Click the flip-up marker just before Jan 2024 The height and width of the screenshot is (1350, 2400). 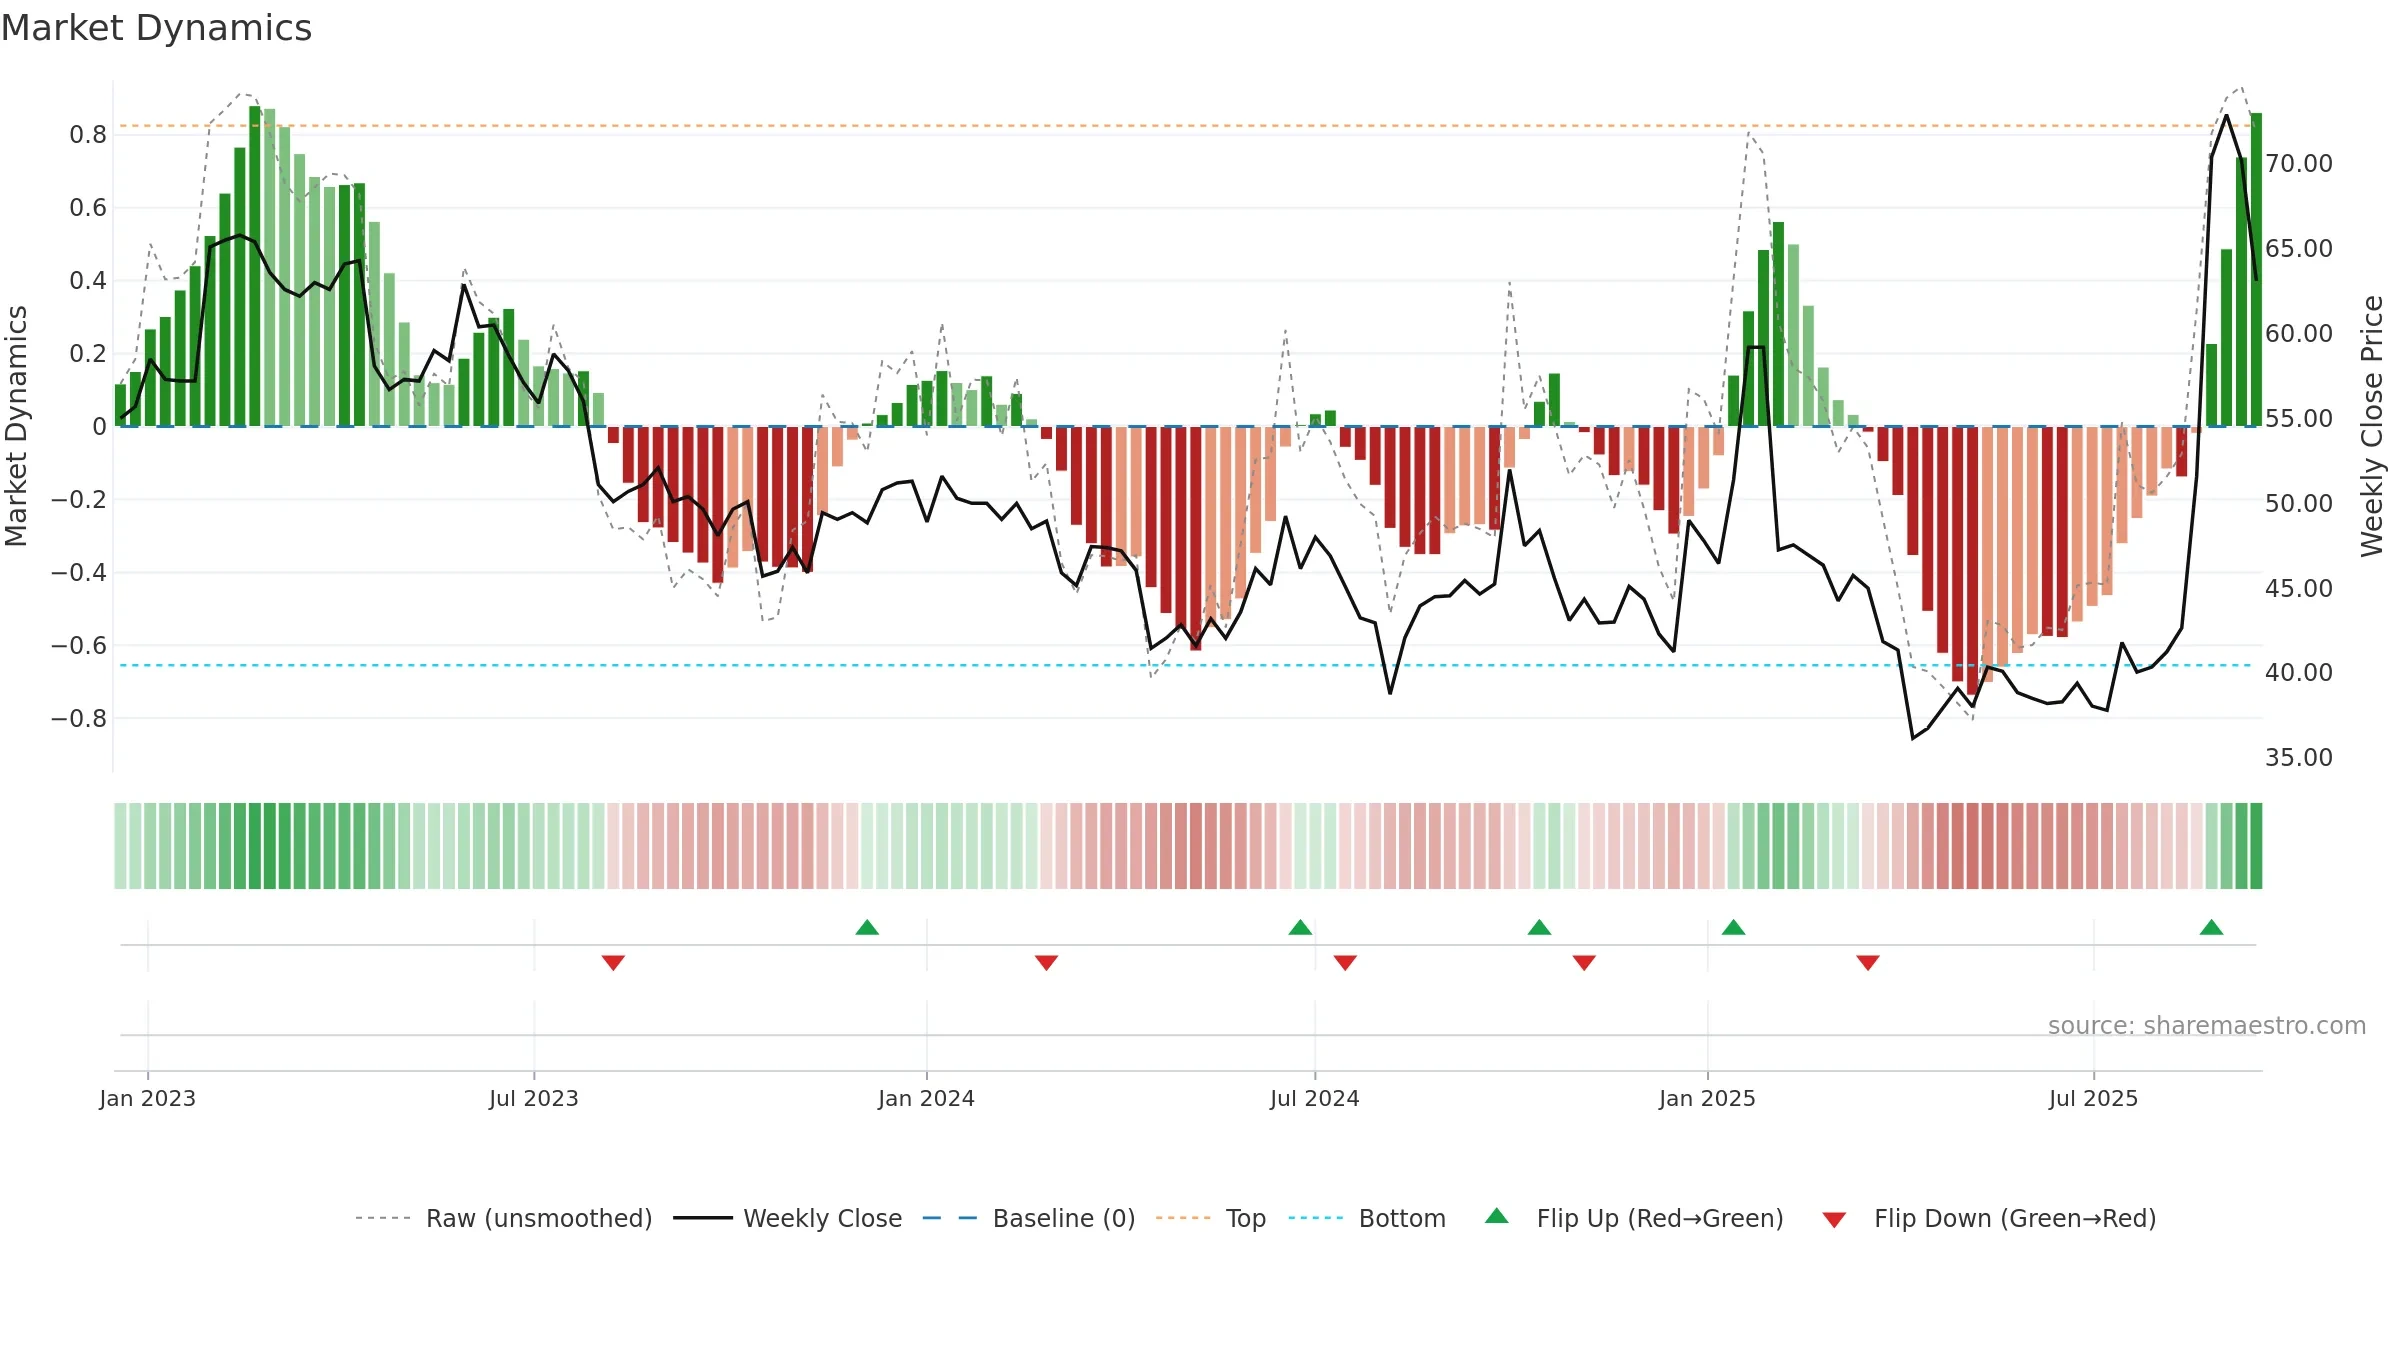pyautogui.click(x=867, y=927)
